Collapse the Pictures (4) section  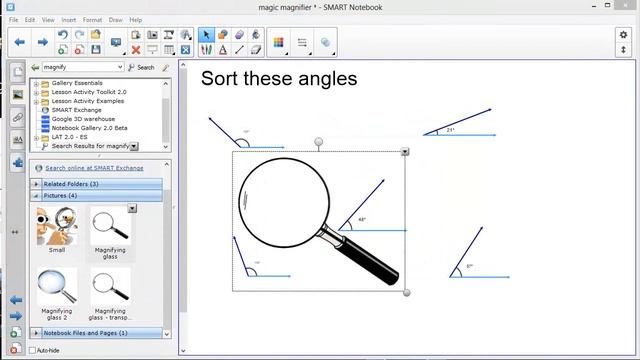[x=36, y=196]
